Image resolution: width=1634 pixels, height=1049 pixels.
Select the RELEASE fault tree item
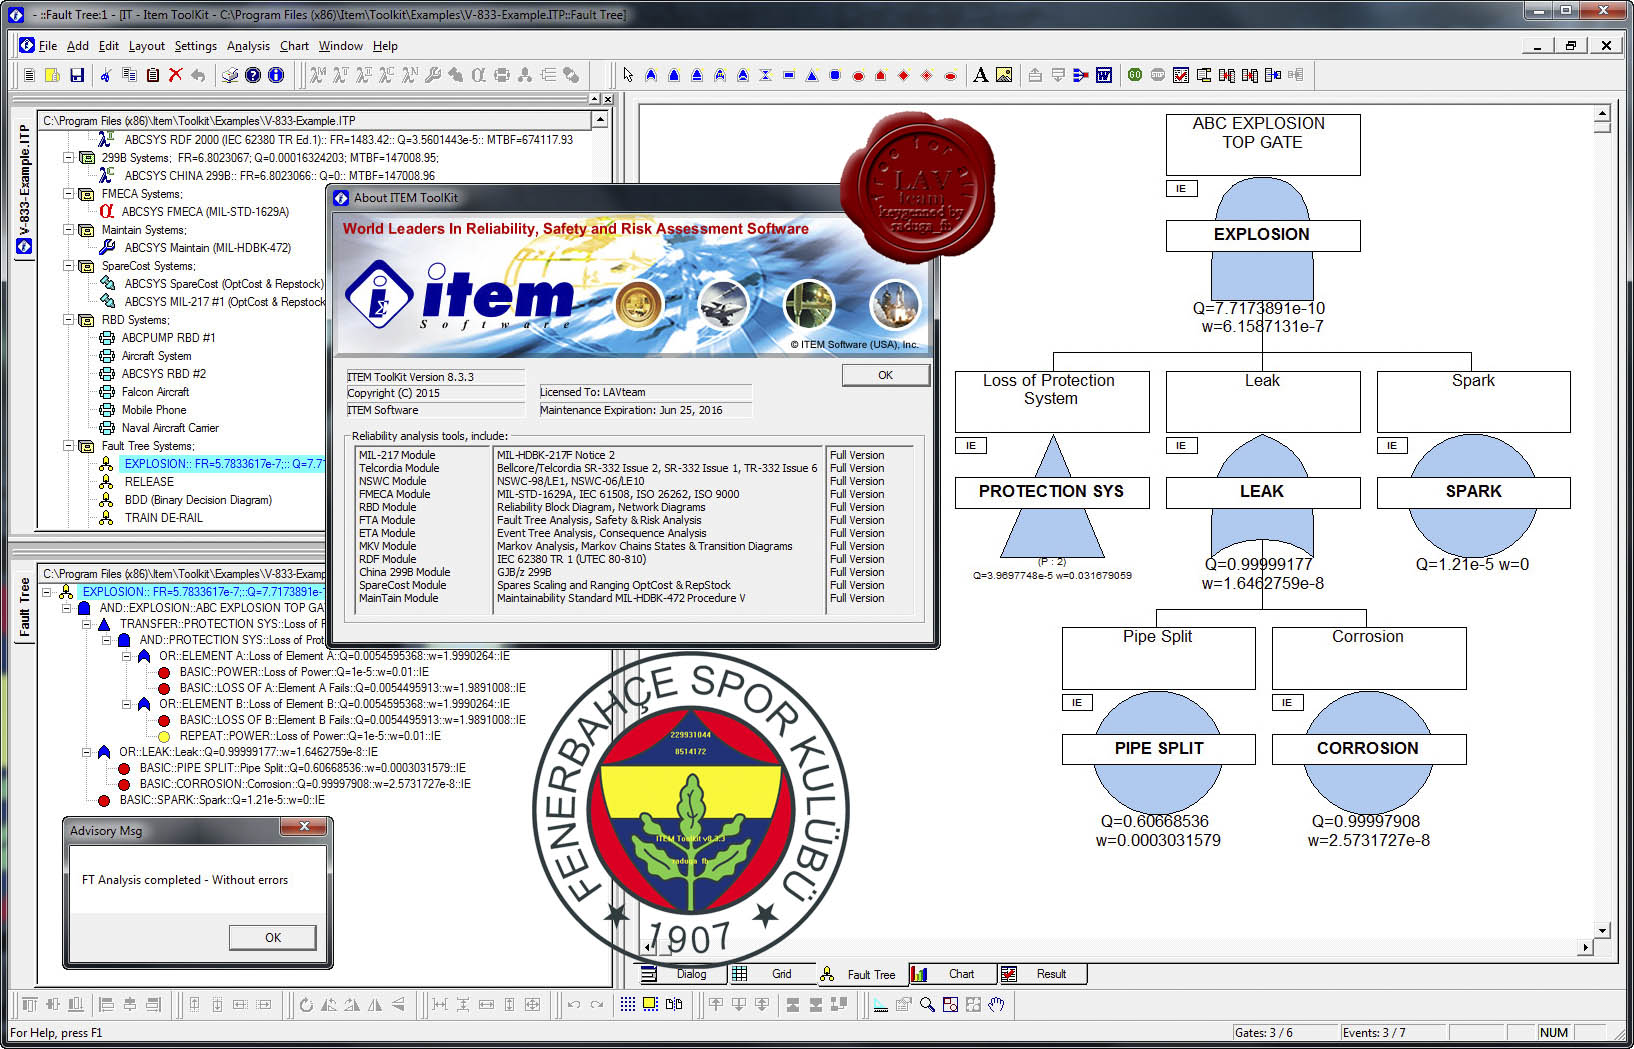point(149,482)
